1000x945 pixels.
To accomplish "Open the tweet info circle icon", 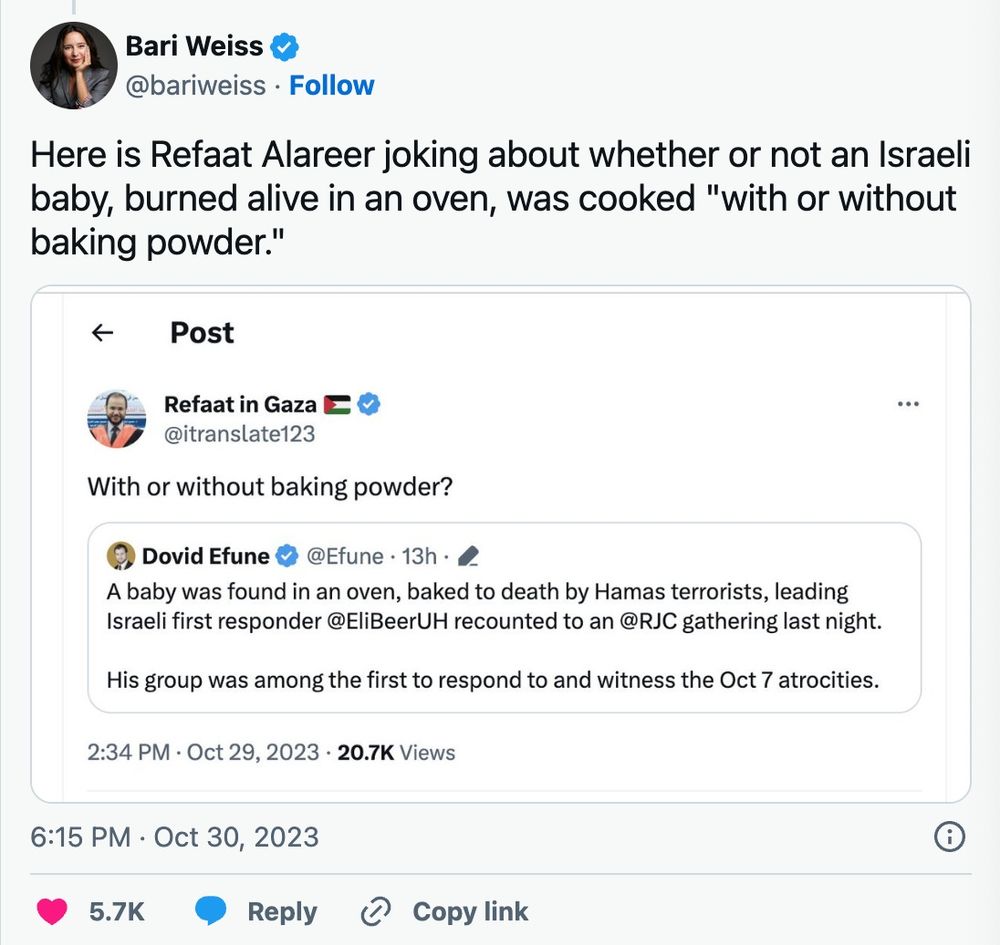I will coord(949,837).
